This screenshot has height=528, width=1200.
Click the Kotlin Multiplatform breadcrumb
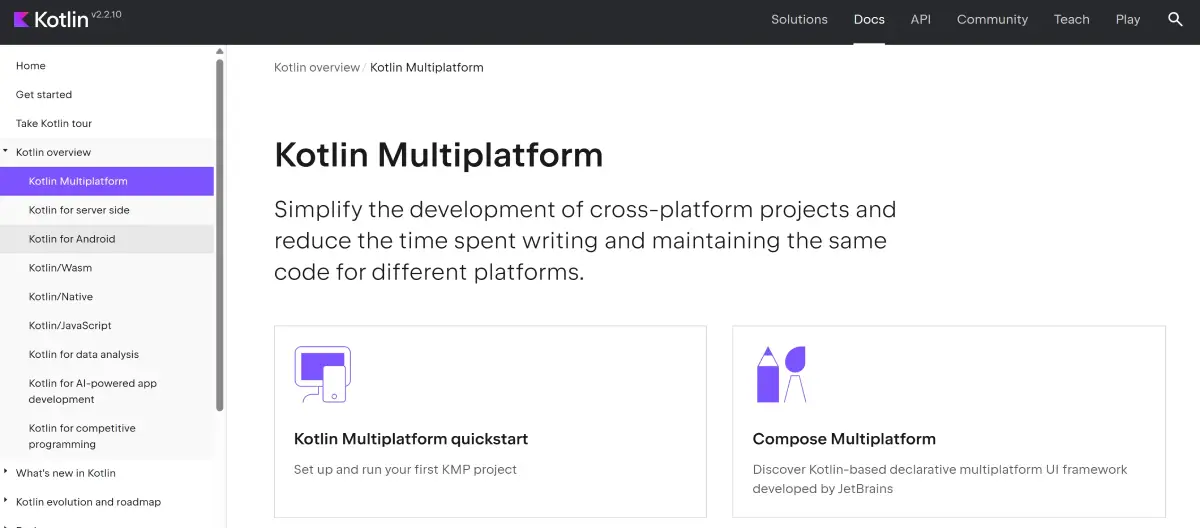427,68
